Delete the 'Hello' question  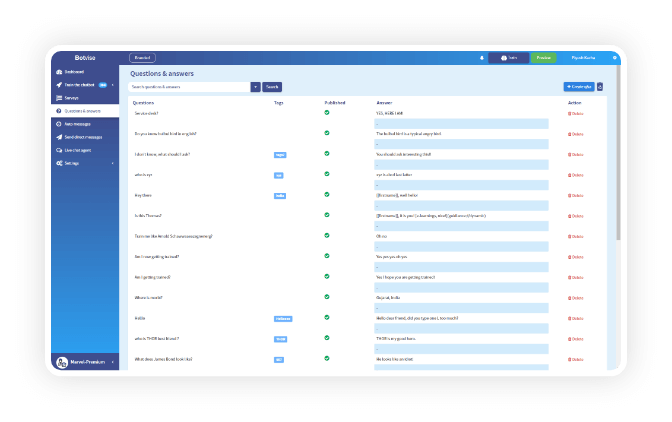(576, 319)
